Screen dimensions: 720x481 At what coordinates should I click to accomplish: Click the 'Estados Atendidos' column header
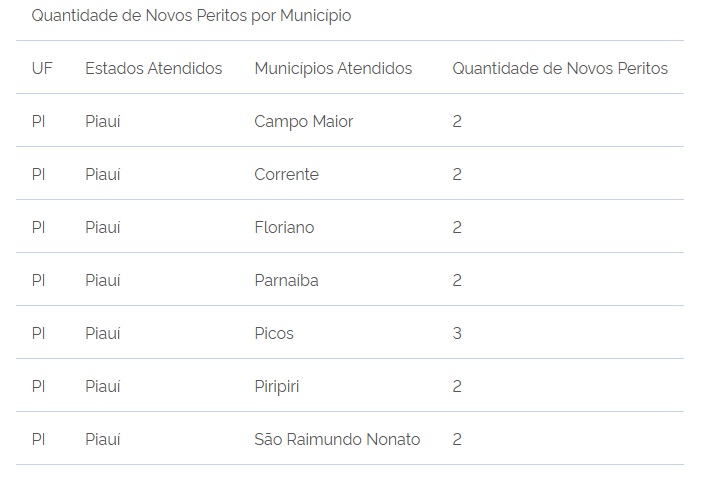click(153, 68)
